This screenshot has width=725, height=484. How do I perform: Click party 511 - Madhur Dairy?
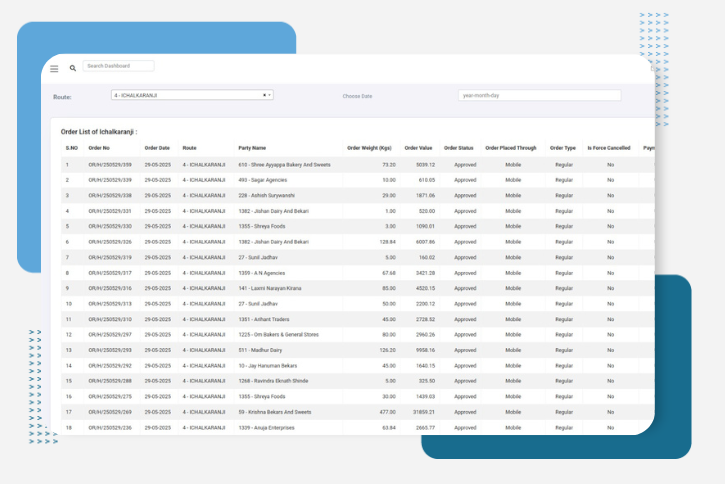point(260,350)
